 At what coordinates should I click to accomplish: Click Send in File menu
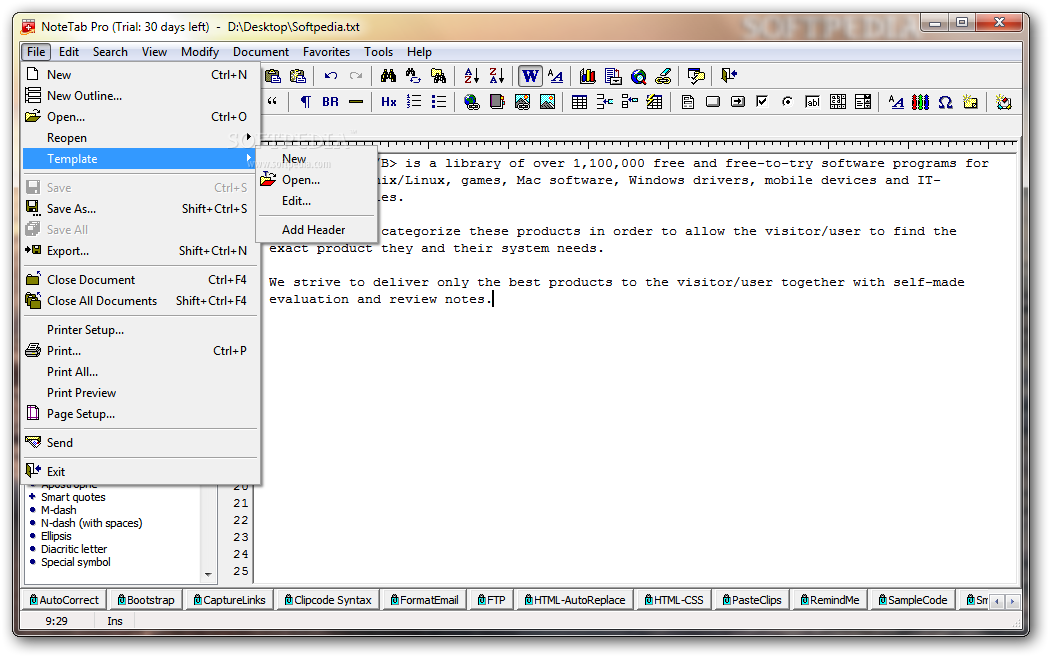(x=141, y=443)
